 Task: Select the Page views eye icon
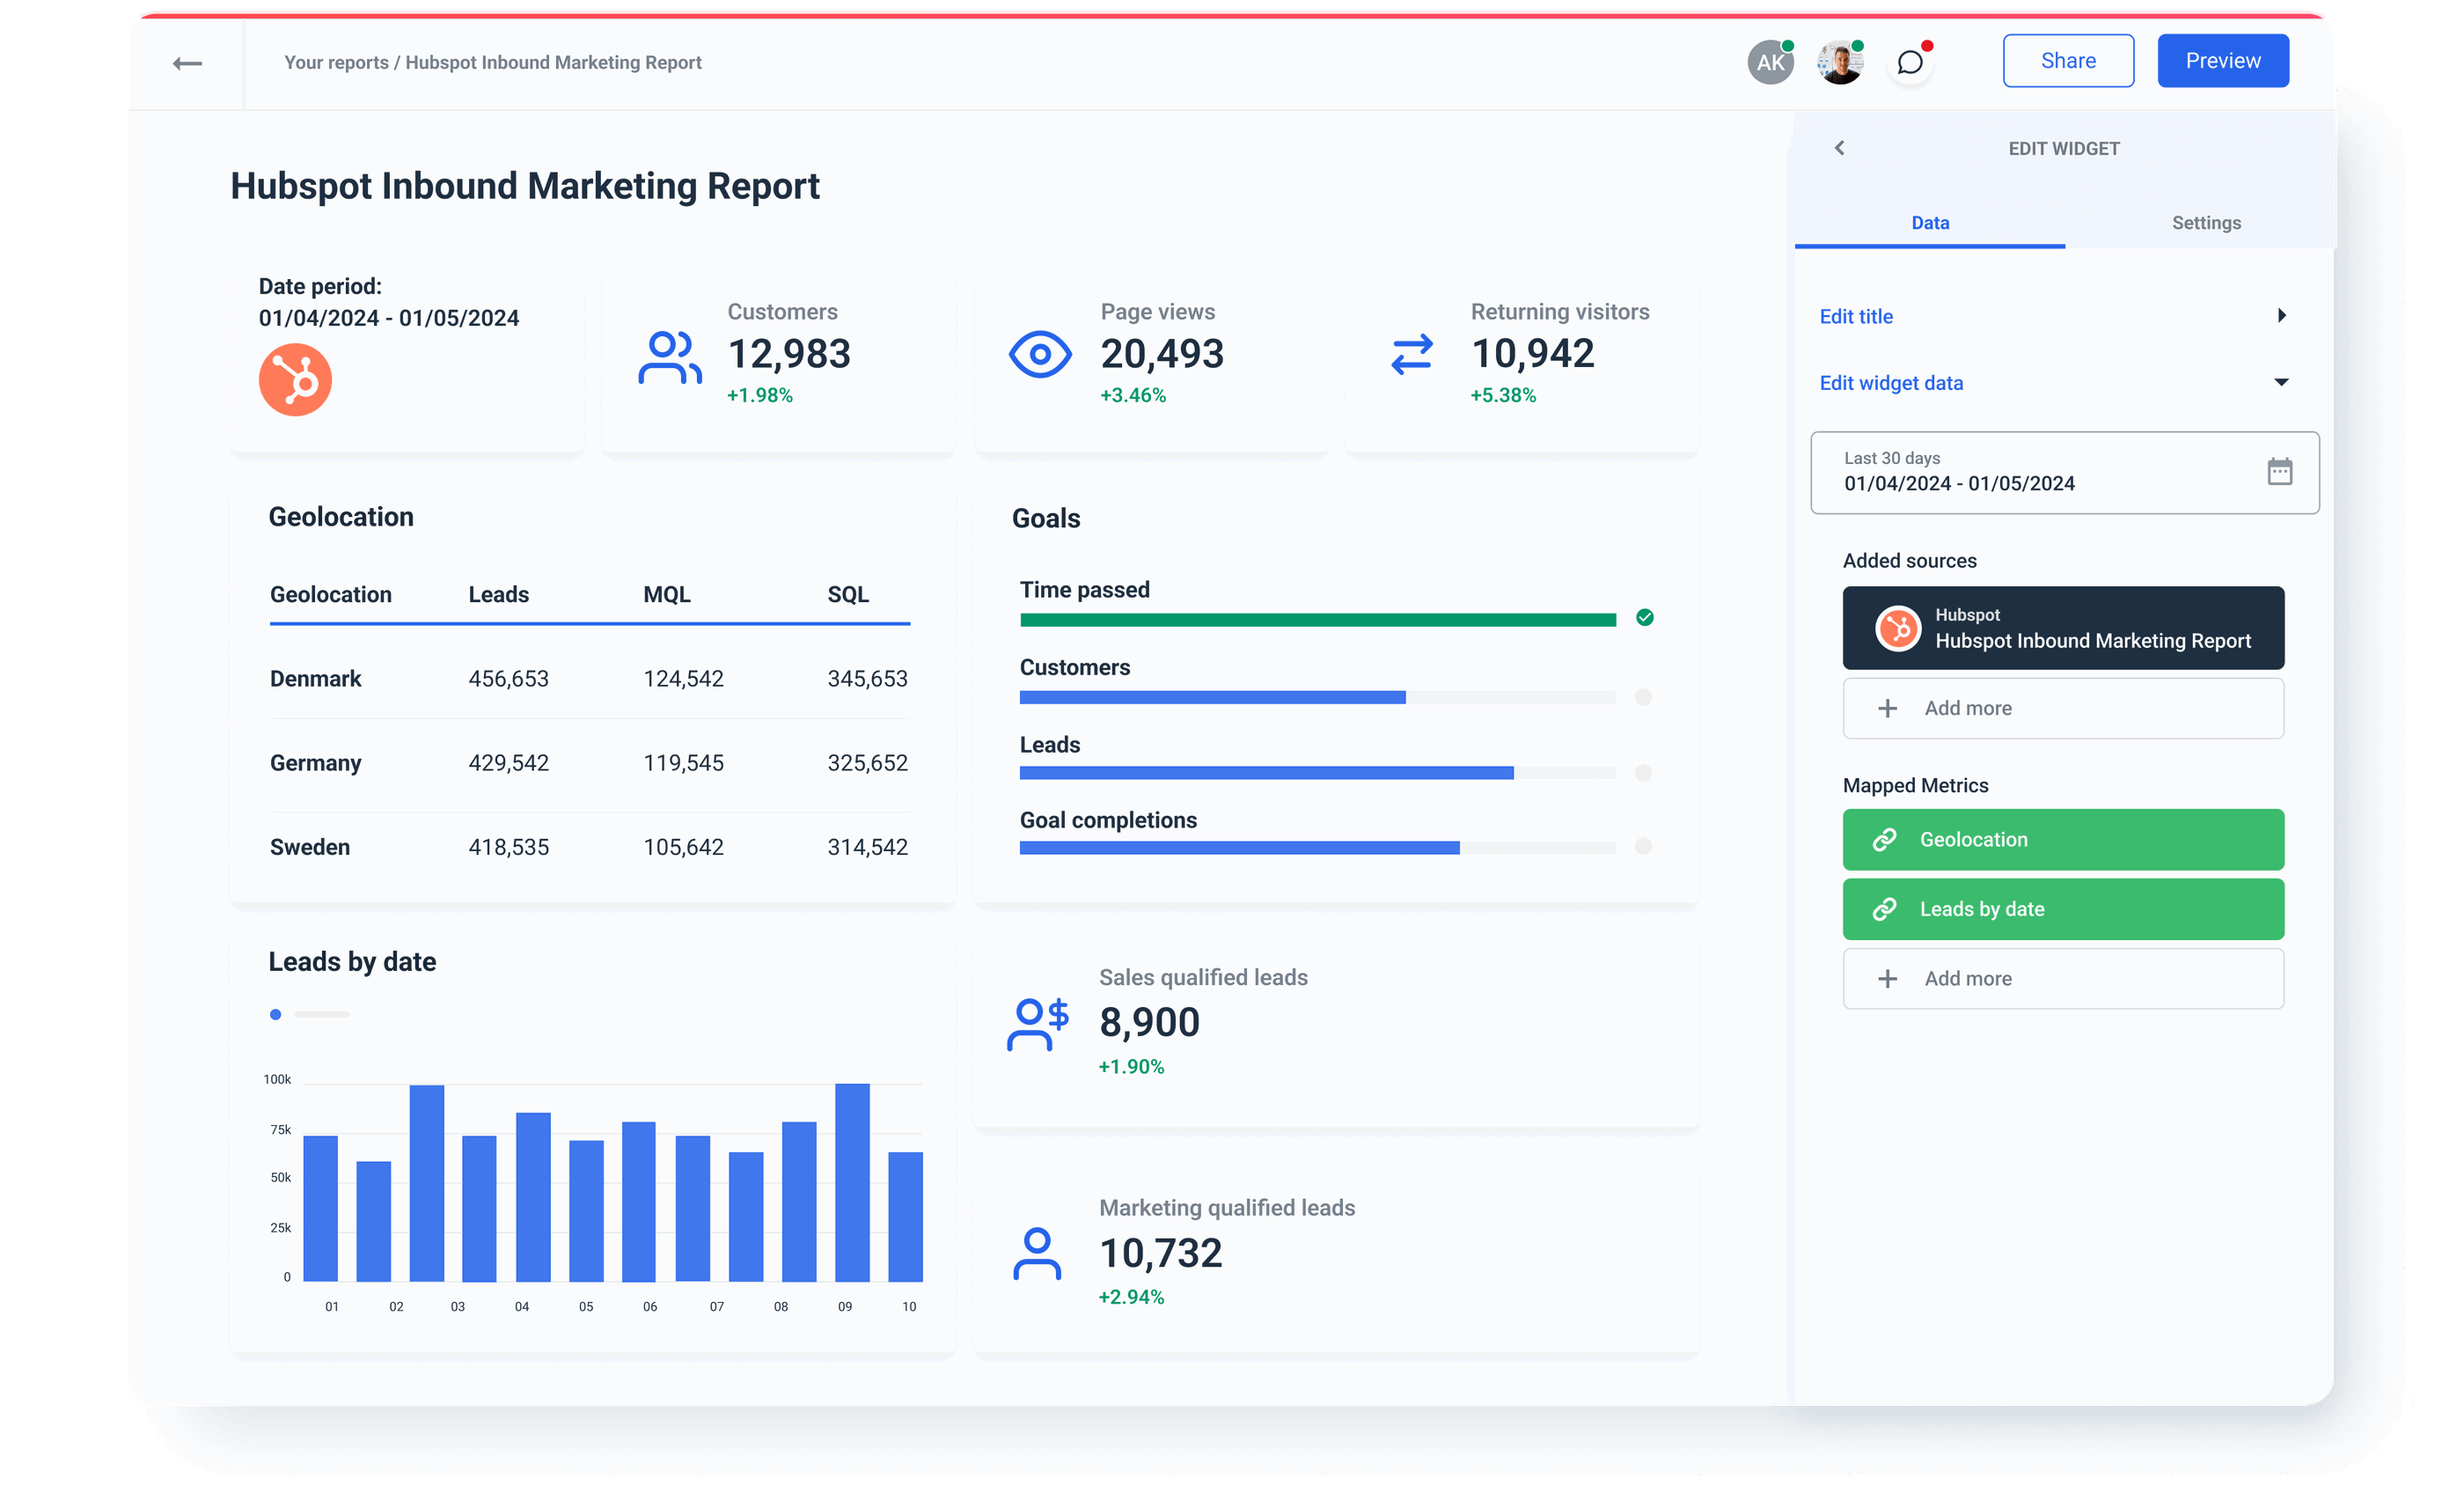point(1040,354)
